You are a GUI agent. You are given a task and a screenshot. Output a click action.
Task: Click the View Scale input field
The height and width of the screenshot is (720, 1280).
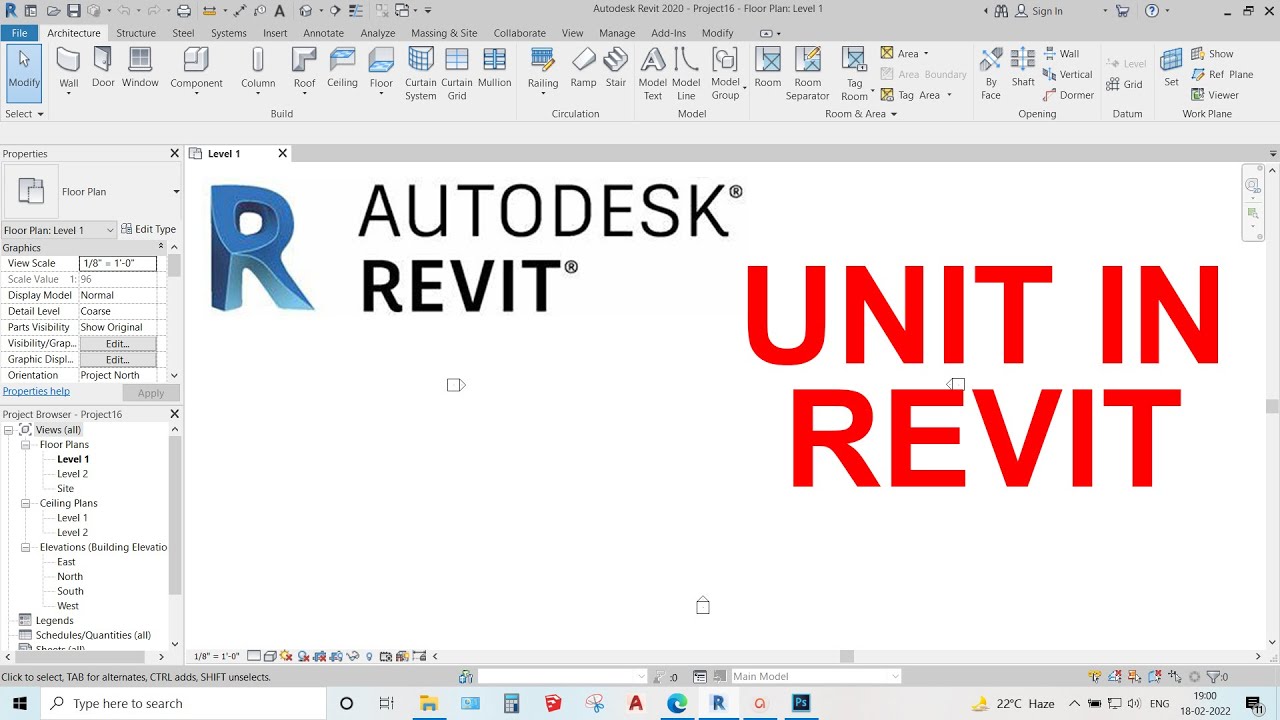[x=118, y=264]
